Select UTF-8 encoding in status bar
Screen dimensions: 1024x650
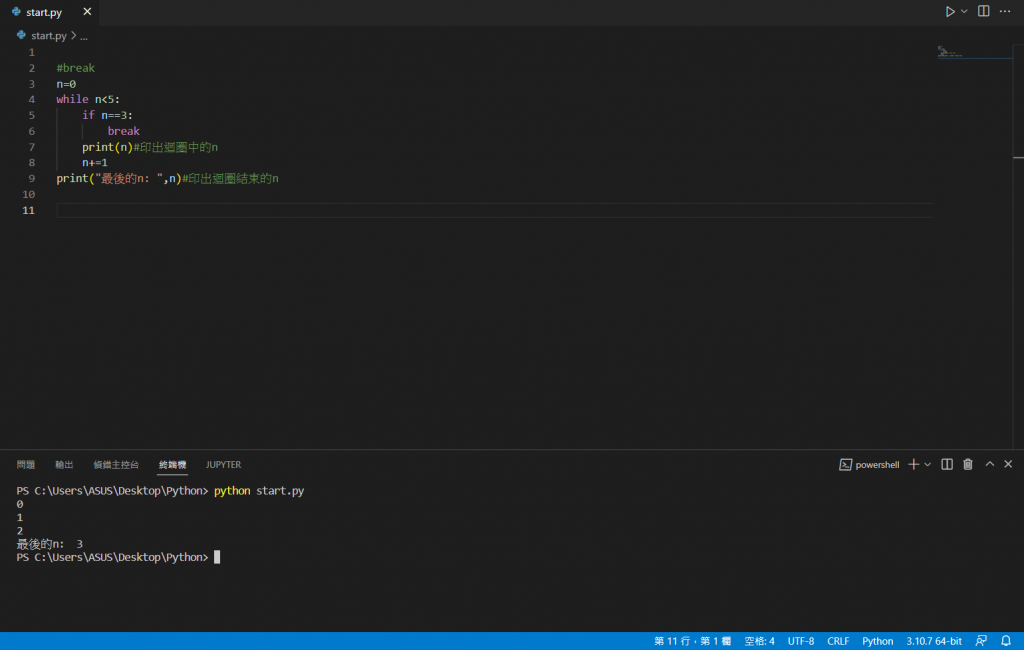801,641
